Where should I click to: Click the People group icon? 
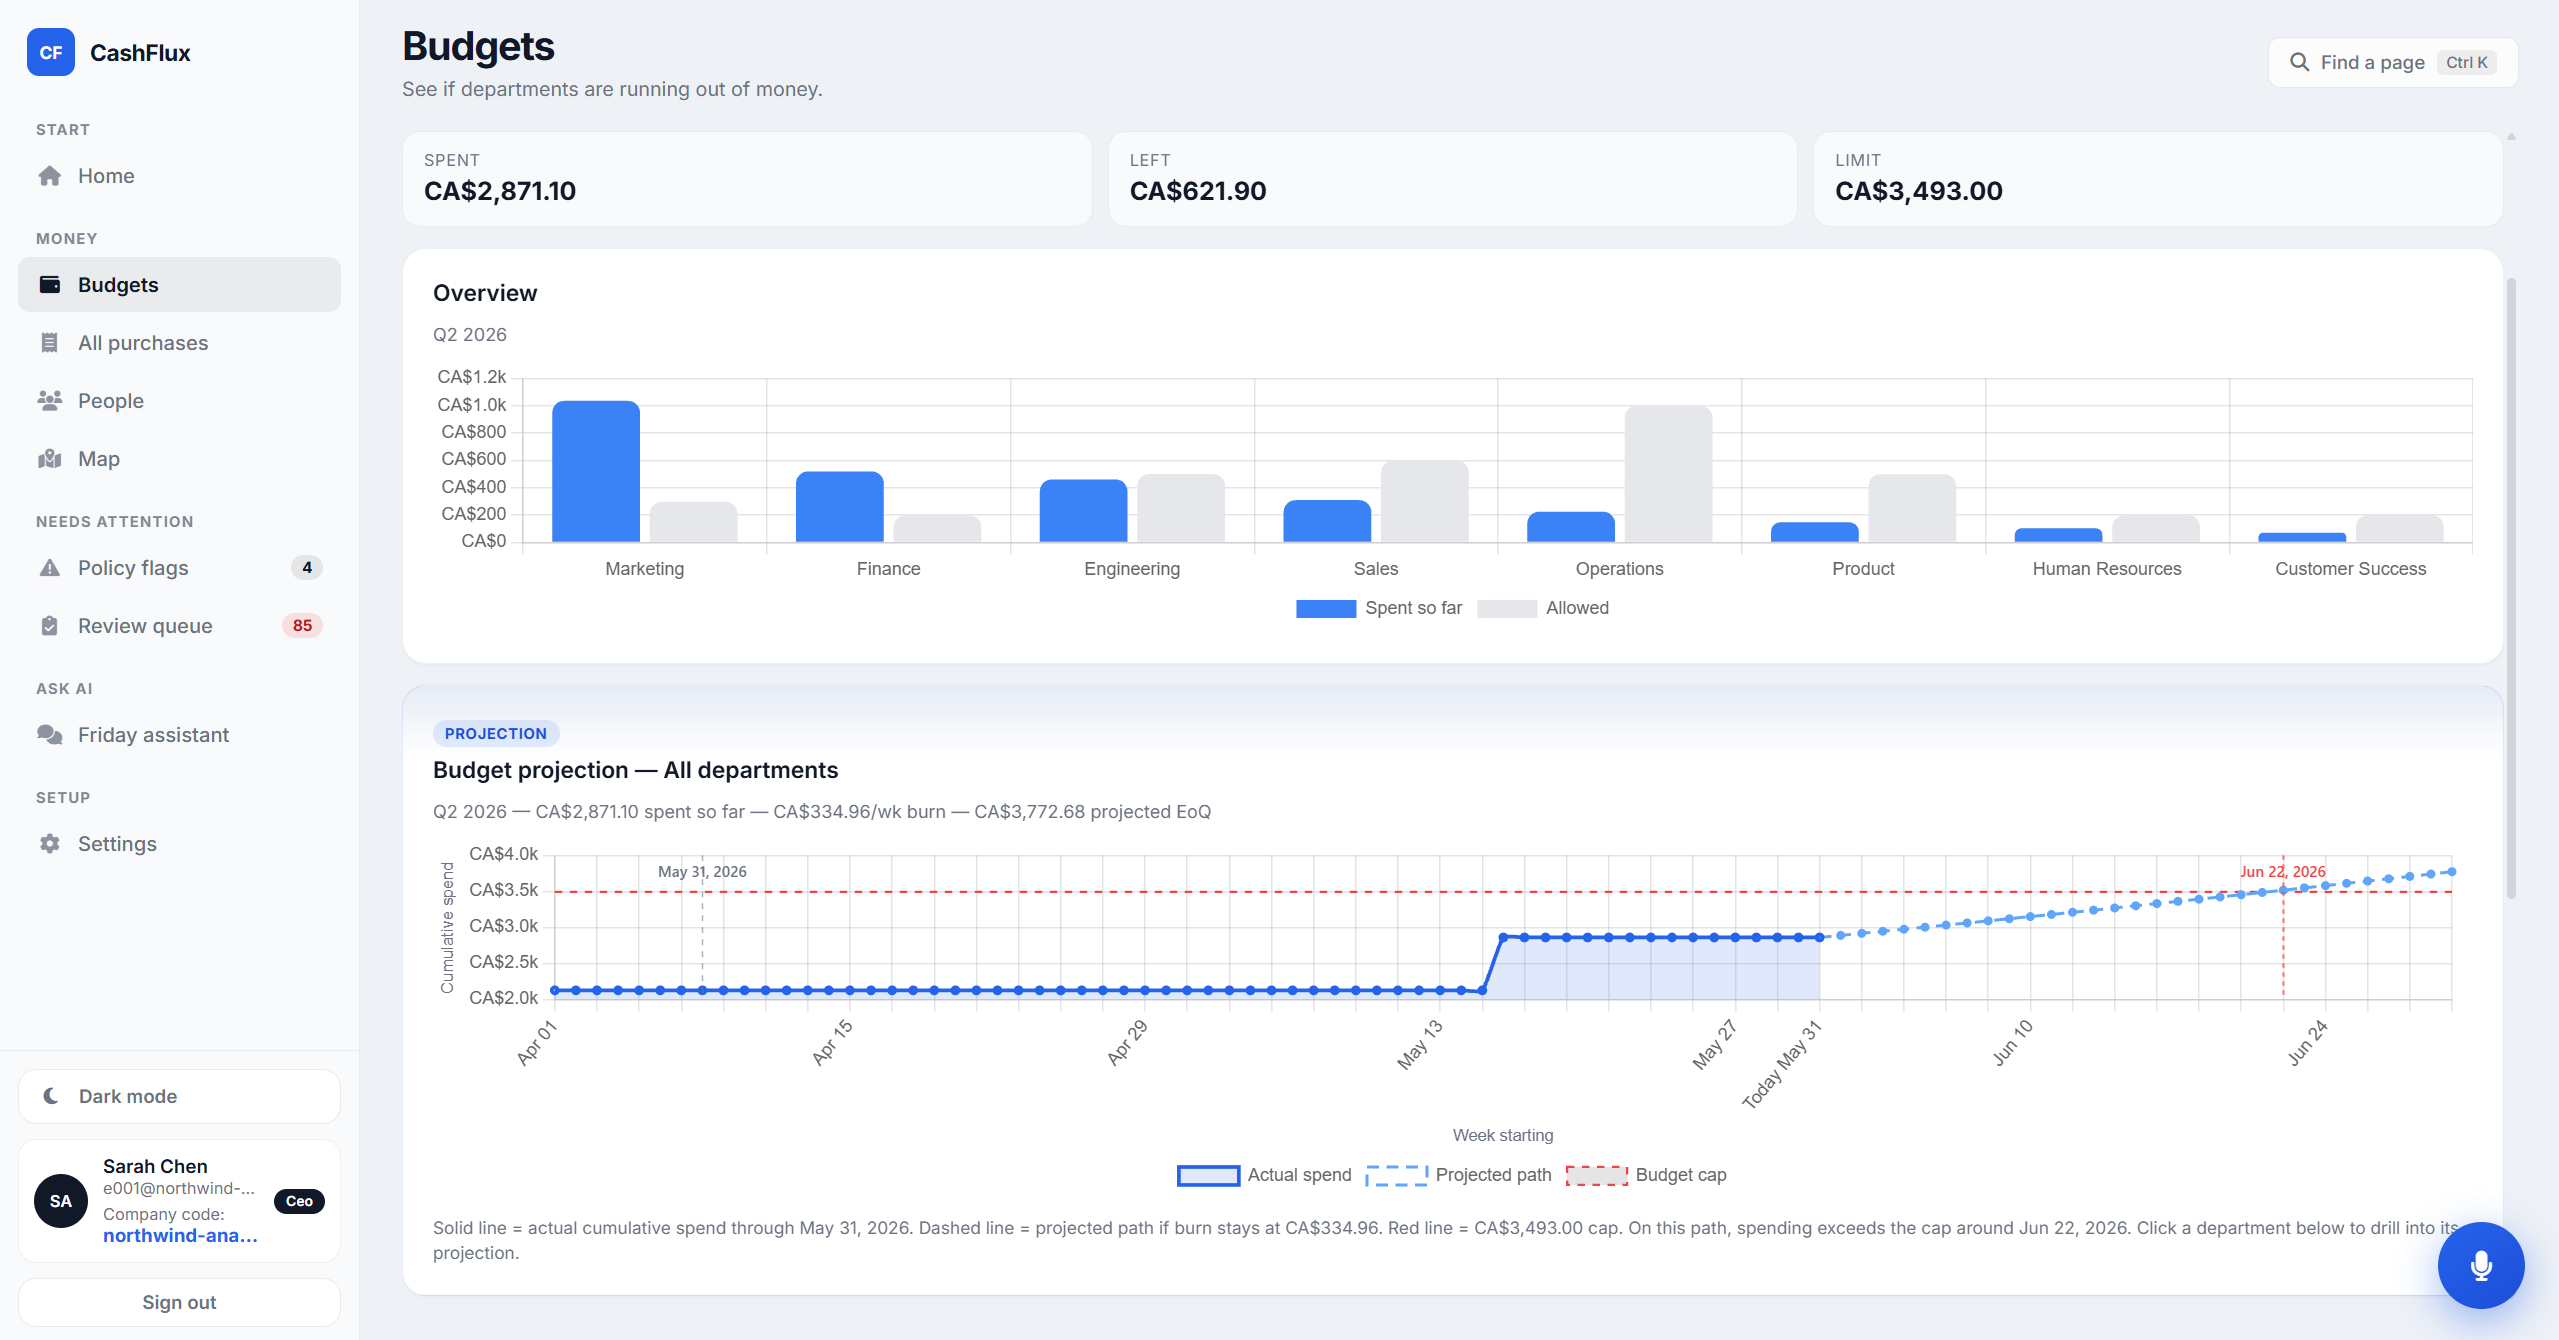click(x=49, y=401)
